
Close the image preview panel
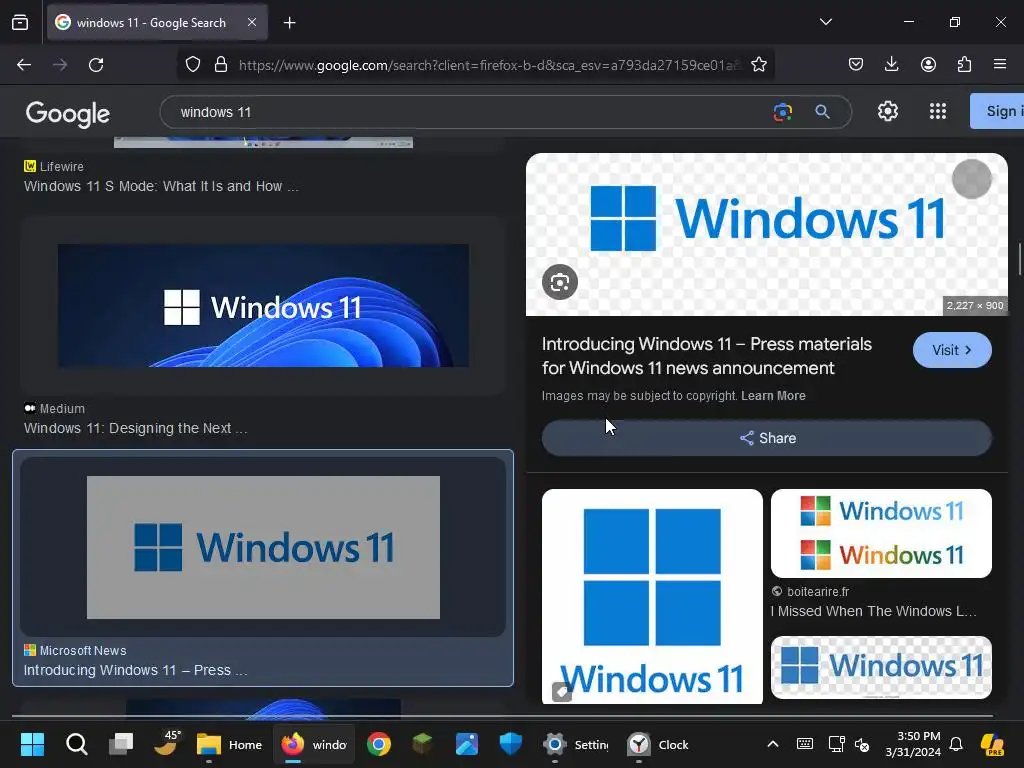click(x=972, y=179)
